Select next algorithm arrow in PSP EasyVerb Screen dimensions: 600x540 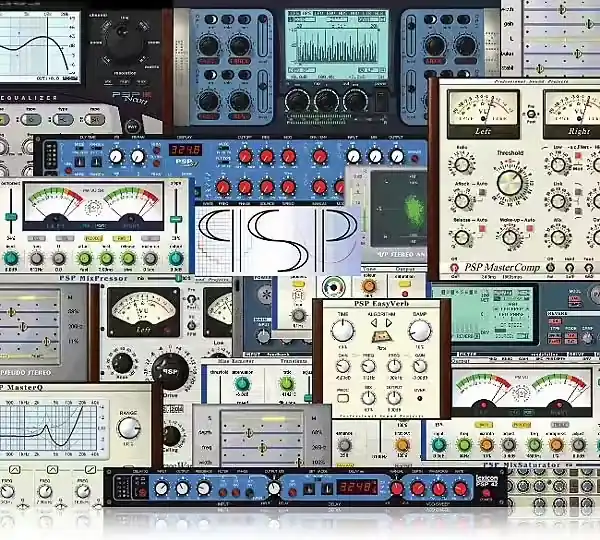[388, 323]
